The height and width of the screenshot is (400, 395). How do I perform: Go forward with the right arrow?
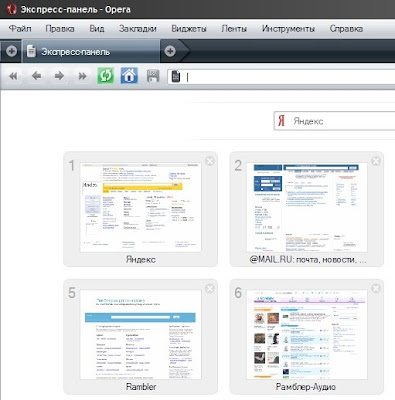pos(59,76)
